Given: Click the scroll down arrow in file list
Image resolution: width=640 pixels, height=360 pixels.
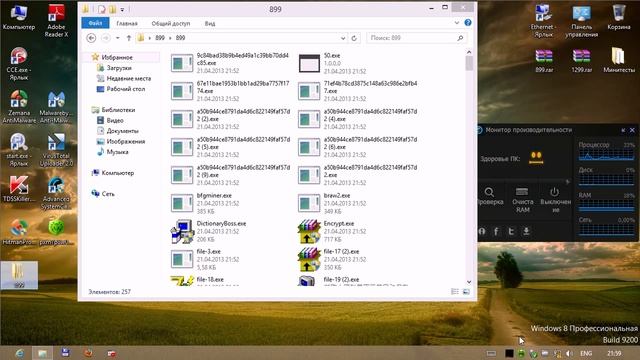Looking at the screenshot, I should click(469, 282).
